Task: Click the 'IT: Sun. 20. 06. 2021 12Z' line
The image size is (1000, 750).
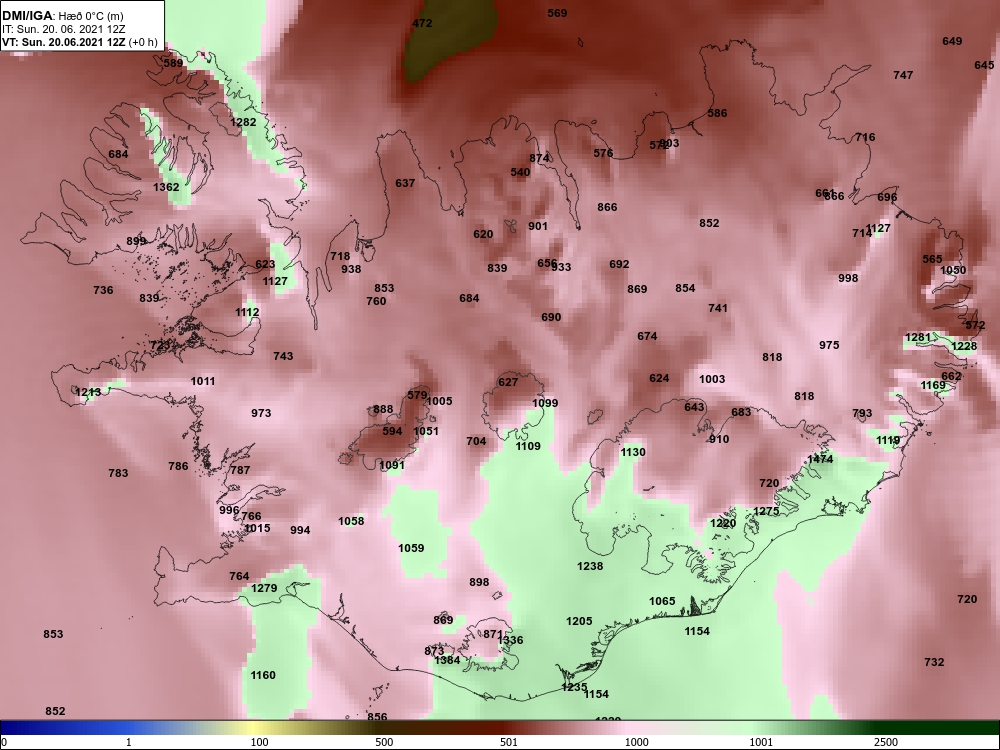Action: [63, 29]
